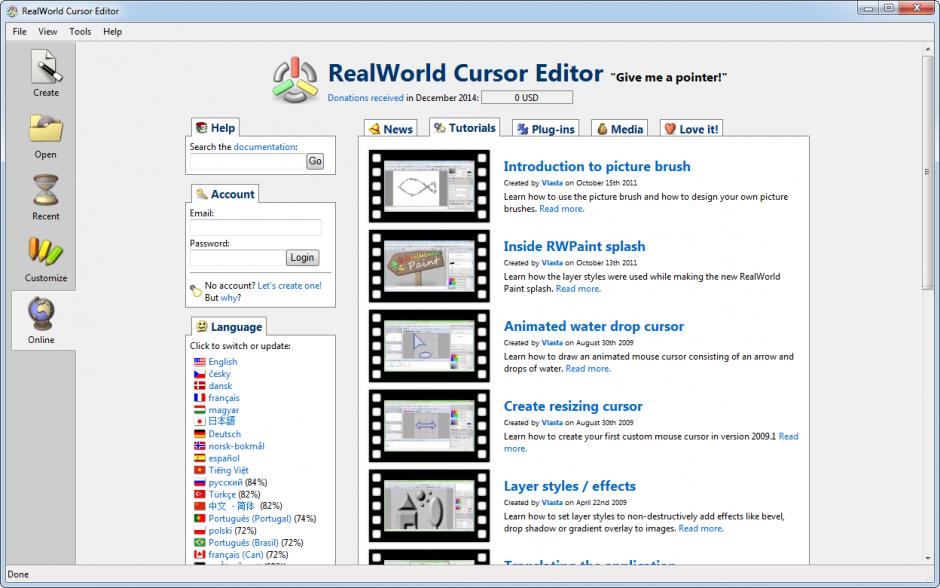Select the Tutorials tab

click(x=465, y=128)
